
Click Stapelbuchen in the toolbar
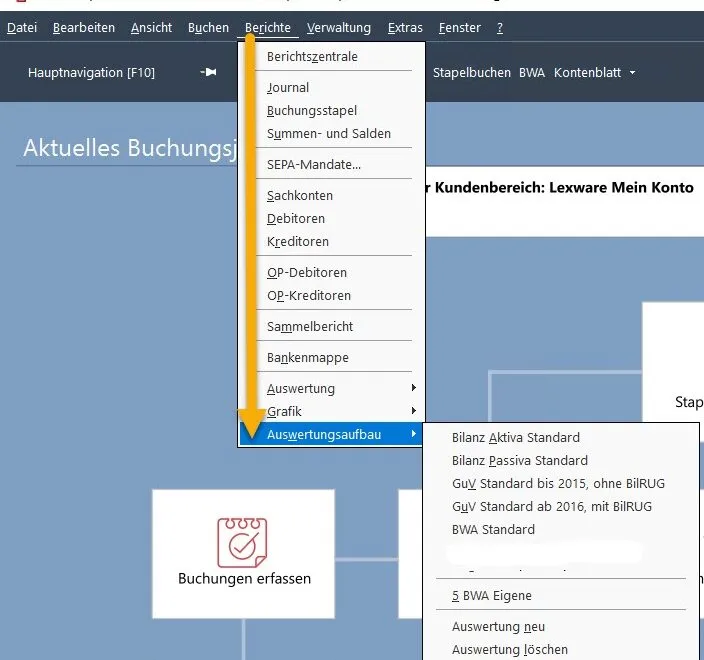coord(471,73)
